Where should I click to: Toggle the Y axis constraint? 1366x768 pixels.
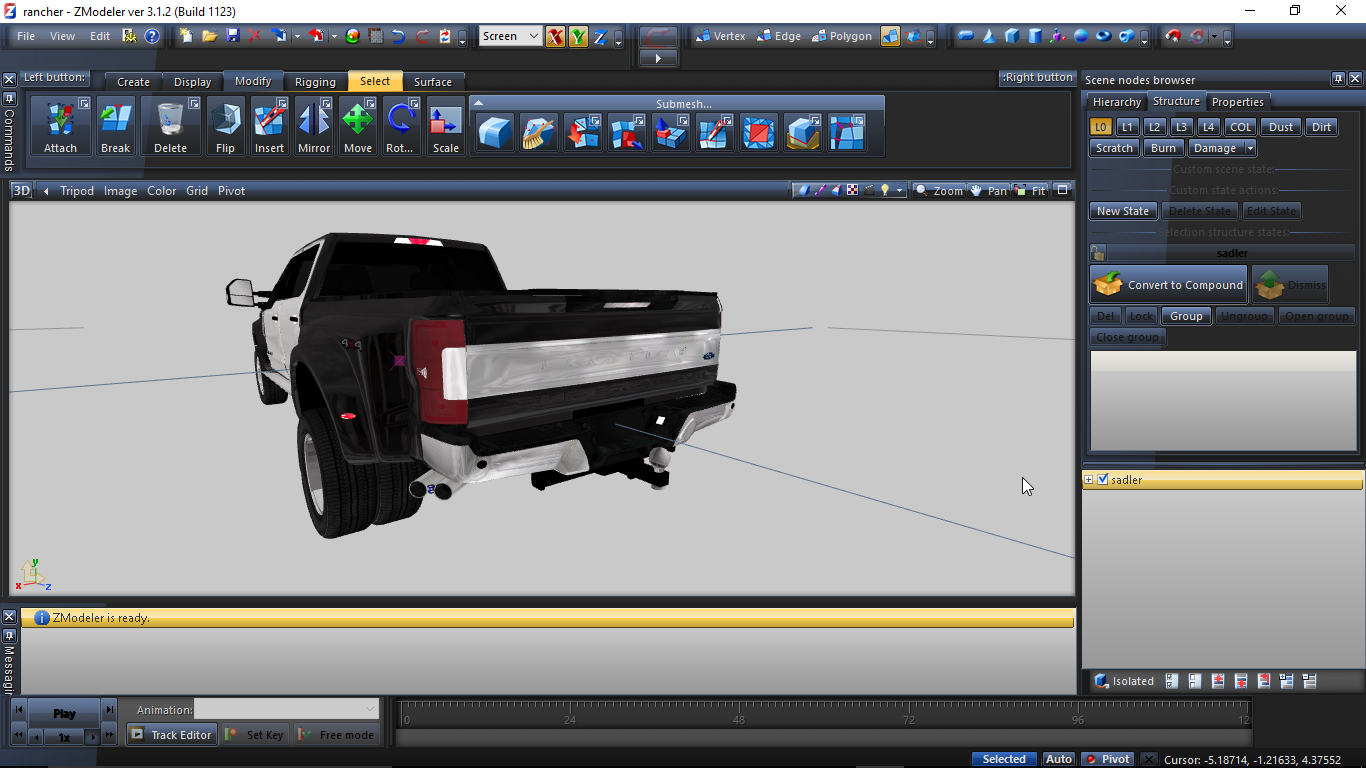pyautogui.click(x=578, y=37)
